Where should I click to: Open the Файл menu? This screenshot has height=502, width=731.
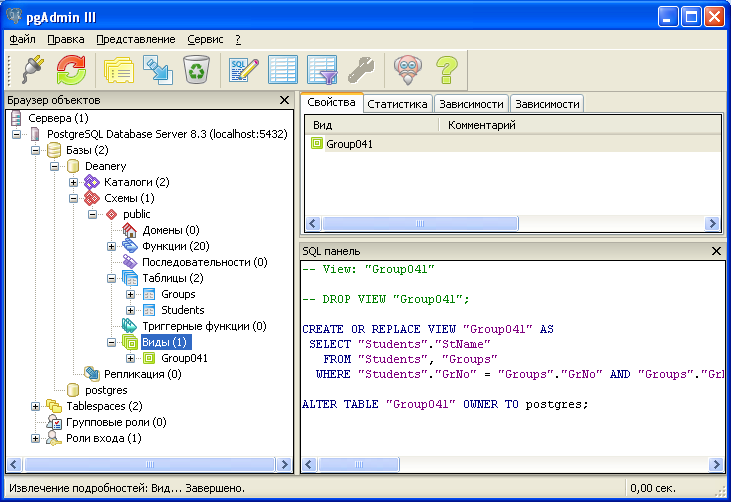pos(22,39)
